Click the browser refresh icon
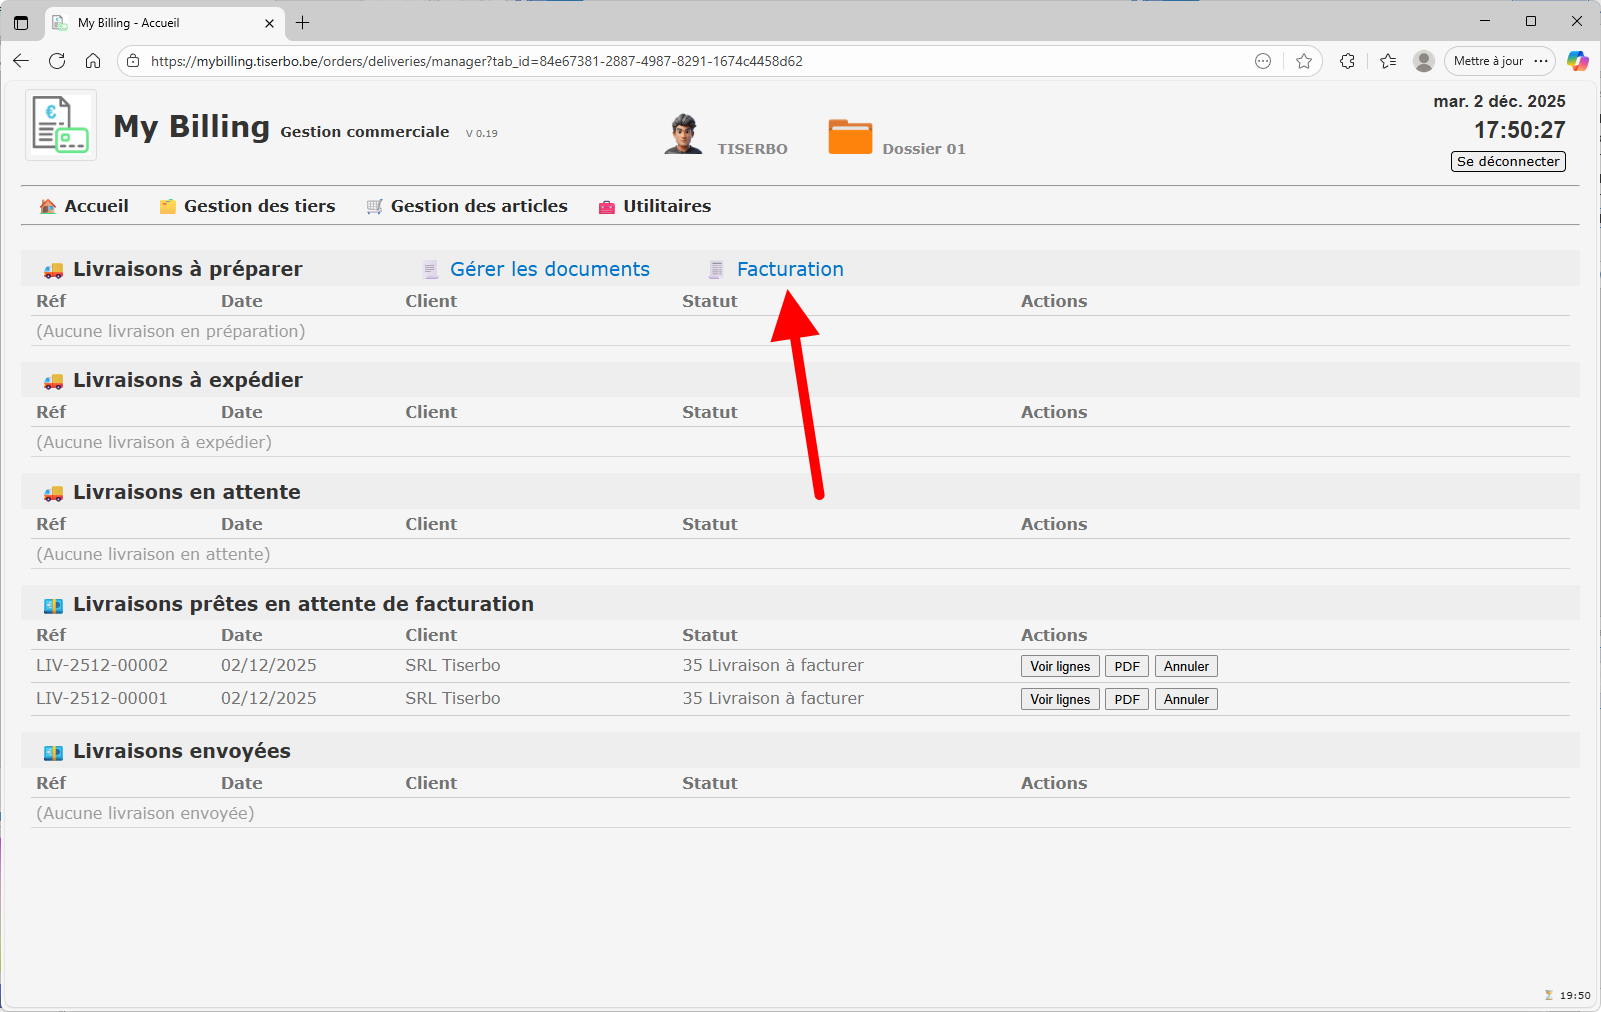The width and height of the screenshot is (1601, 1012). coord(57,61)
